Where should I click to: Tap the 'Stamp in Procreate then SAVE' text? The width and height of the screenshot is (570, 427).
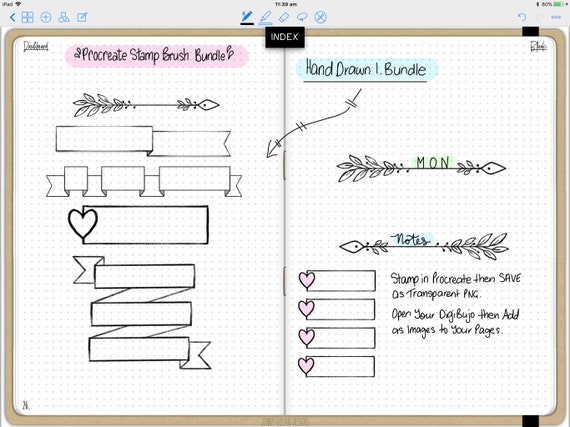[456, 279]
